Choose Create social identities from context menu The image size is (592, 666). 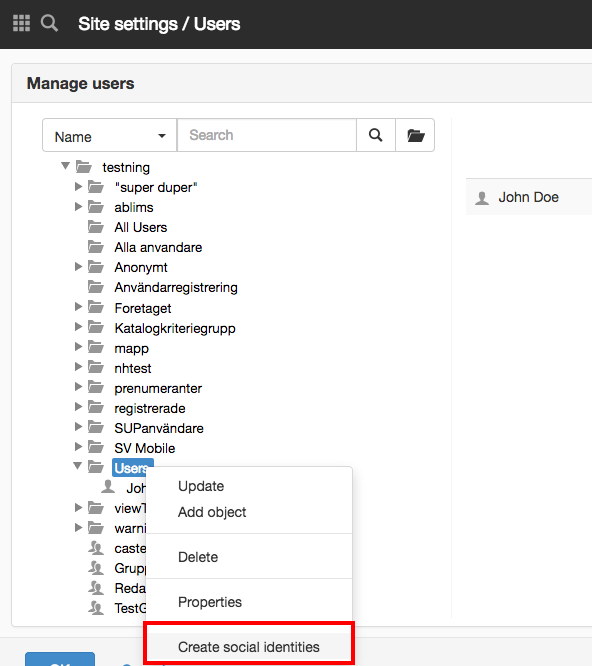pos(249,647)
